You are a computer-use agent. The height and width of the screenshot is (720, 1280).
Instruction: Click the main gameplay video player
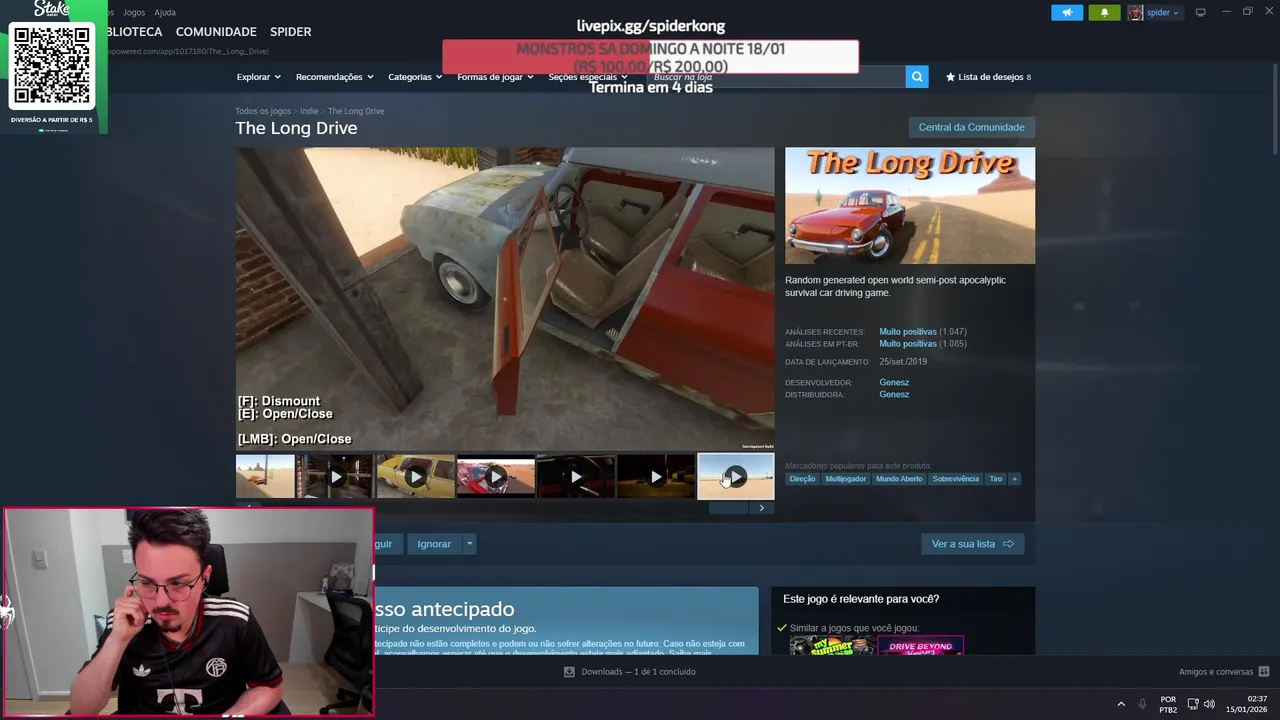click(x=505, y=299)
